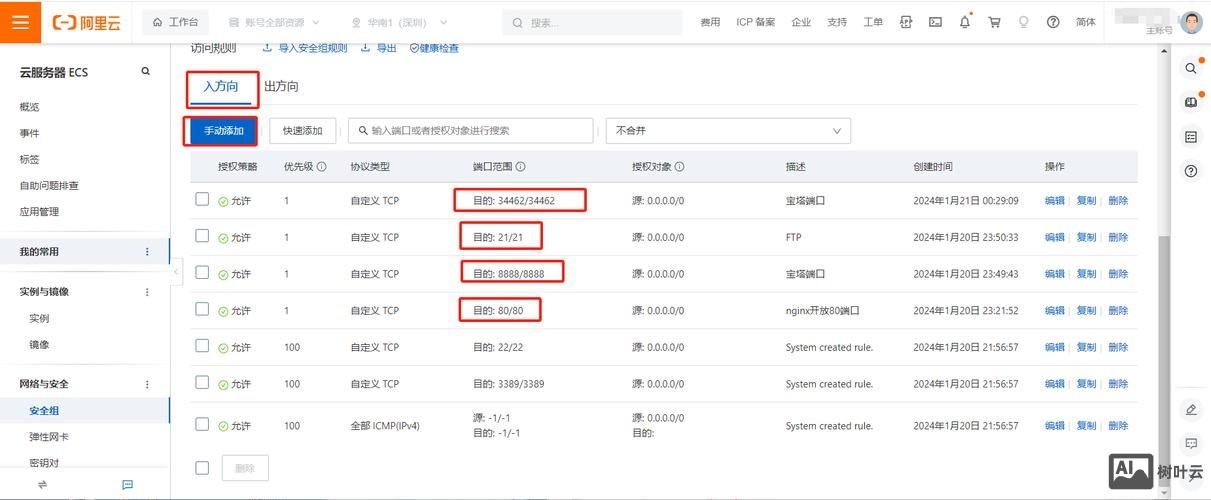Open the 简体 language selector
Viewport: 1211px width, 500px height.
pos(1085,22)
